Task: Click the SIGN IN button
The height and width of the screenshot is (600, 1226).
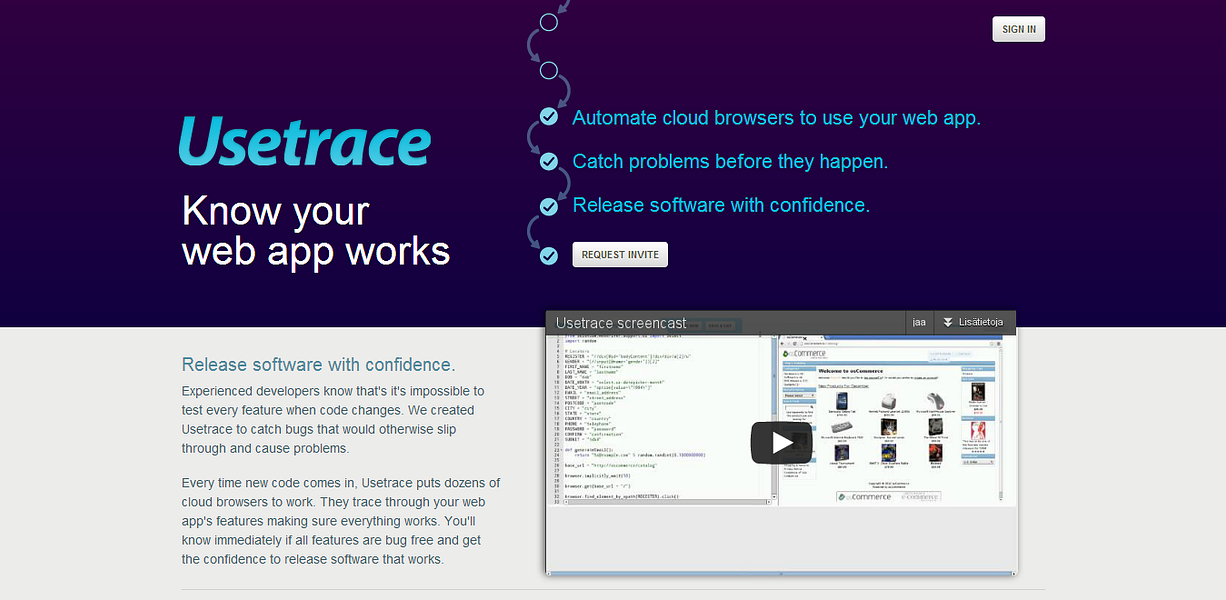Action: [1018, 29]
